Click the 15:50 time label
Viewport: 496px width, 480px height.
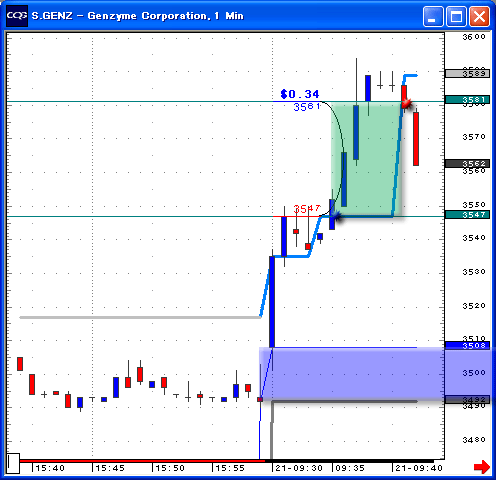click(170, 468)
